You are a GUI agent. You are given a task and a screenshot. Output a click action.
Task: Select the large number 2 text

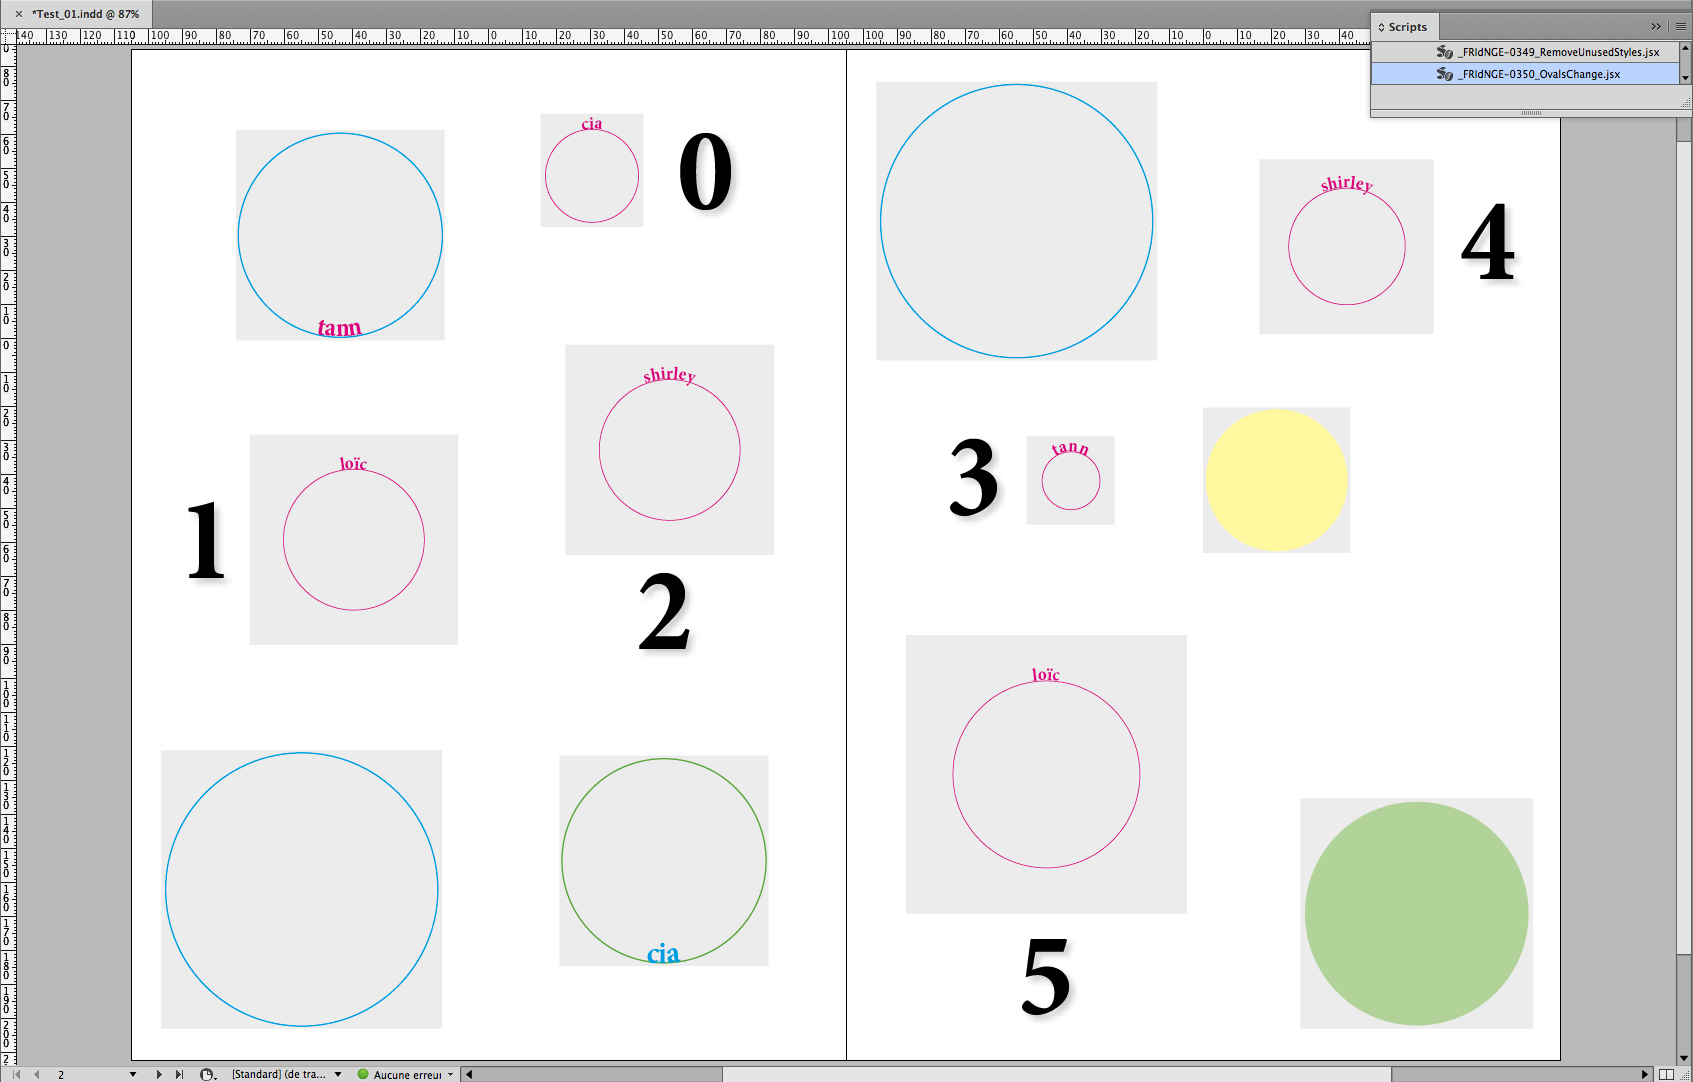coord(665,611)
